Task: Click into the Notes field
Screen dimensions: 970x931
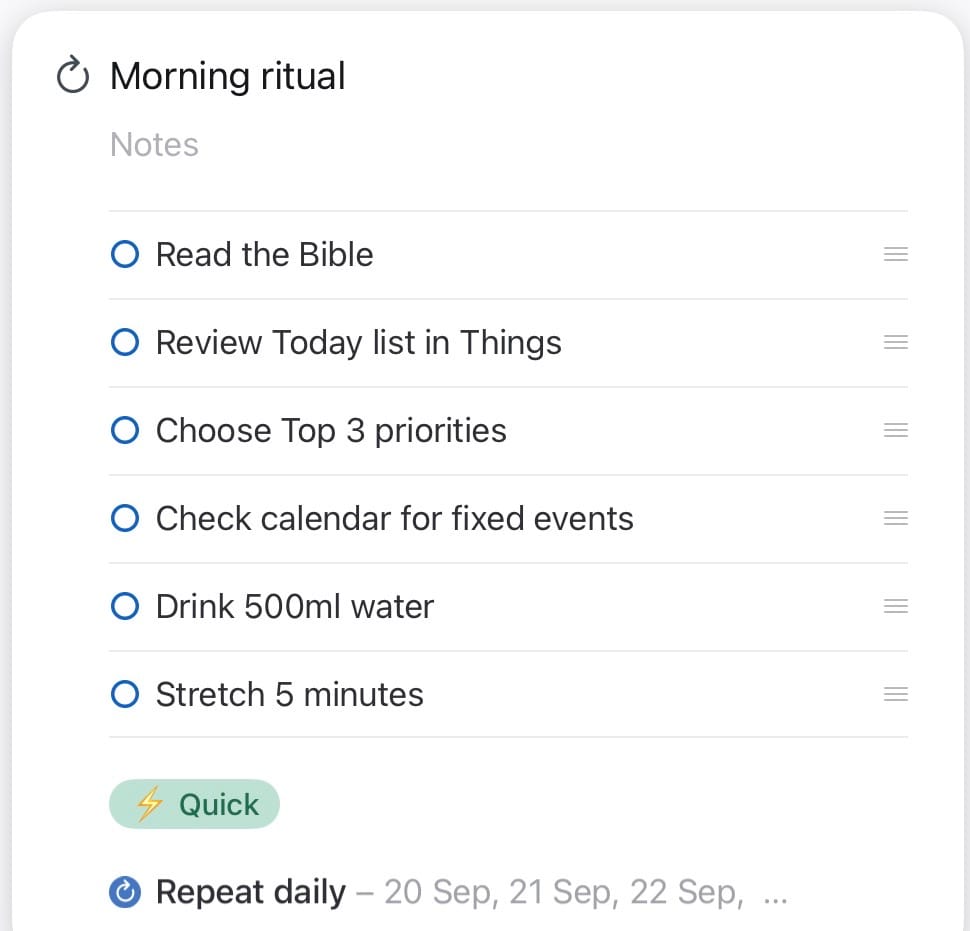Action: [155, 145]
